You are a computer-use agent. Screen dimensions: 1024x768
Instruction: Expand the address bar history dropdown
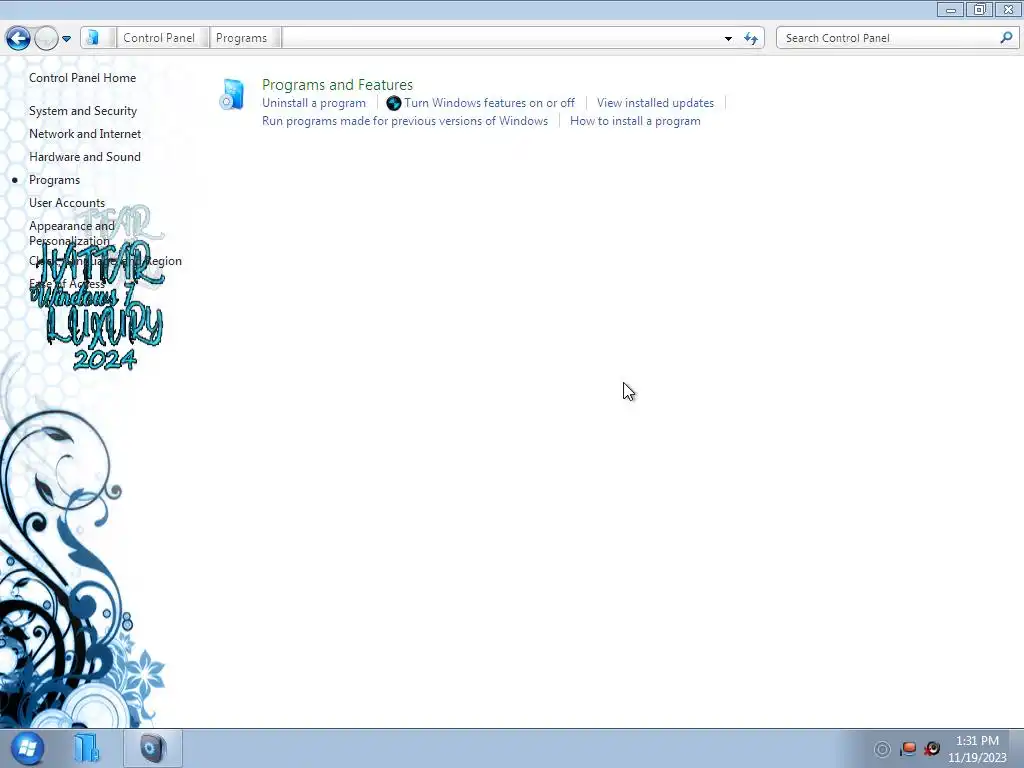click(728, 39)
